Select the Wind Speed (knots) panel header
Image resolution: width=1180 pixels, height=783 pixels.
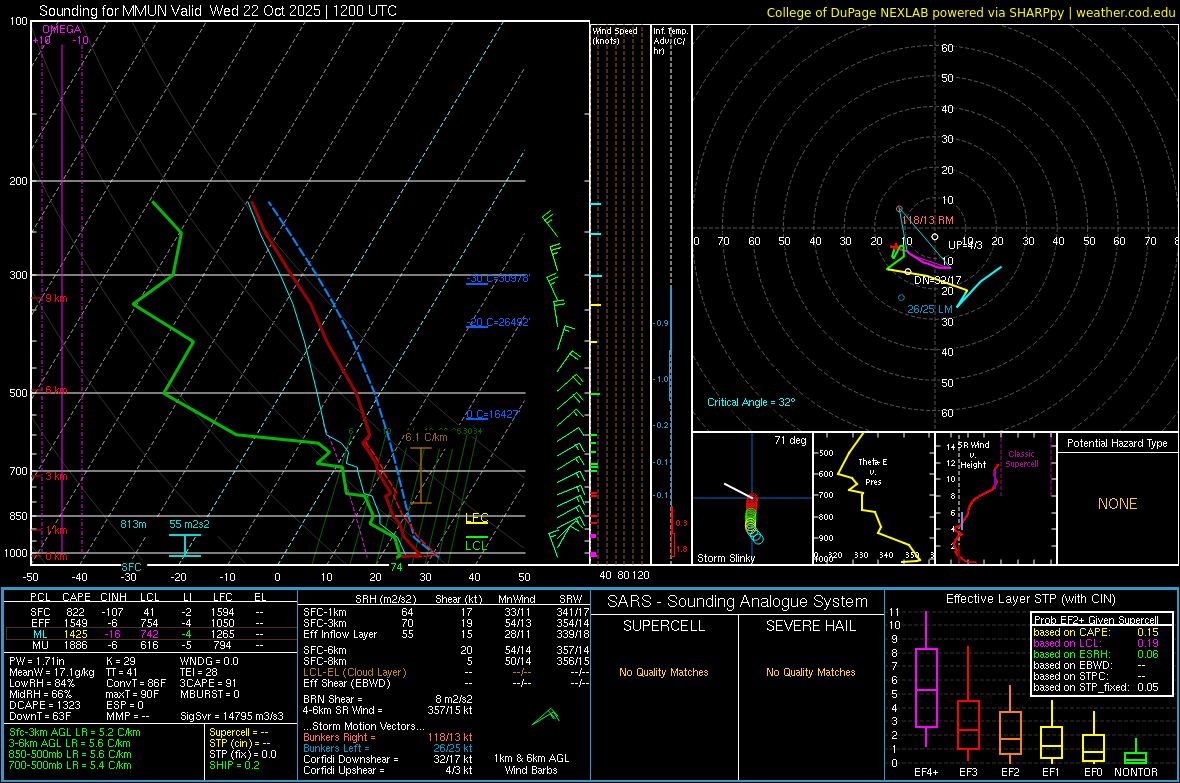(x=615, y=35)
